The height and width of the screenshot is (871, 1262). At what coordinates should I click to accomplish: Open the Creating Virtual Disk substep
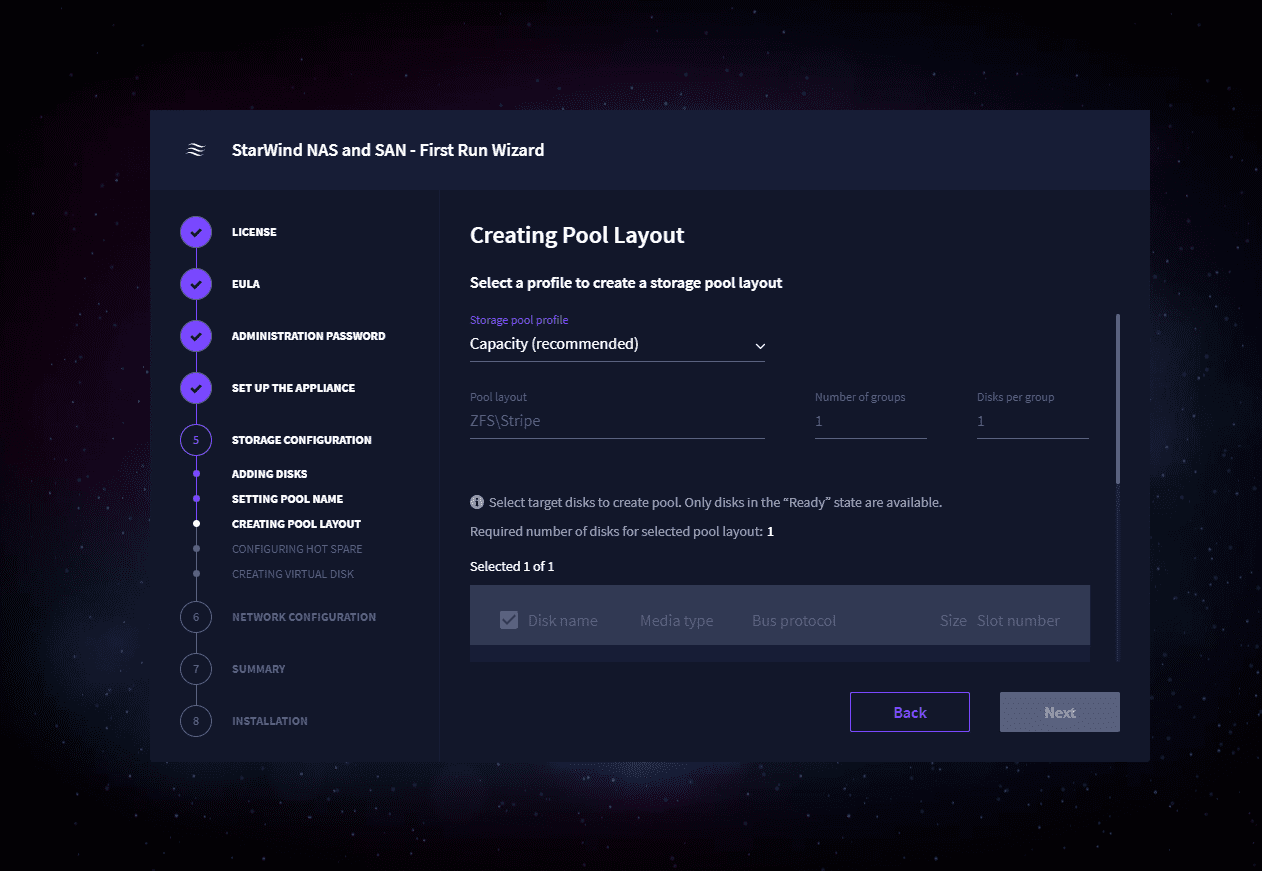click(x=293, y=574)
